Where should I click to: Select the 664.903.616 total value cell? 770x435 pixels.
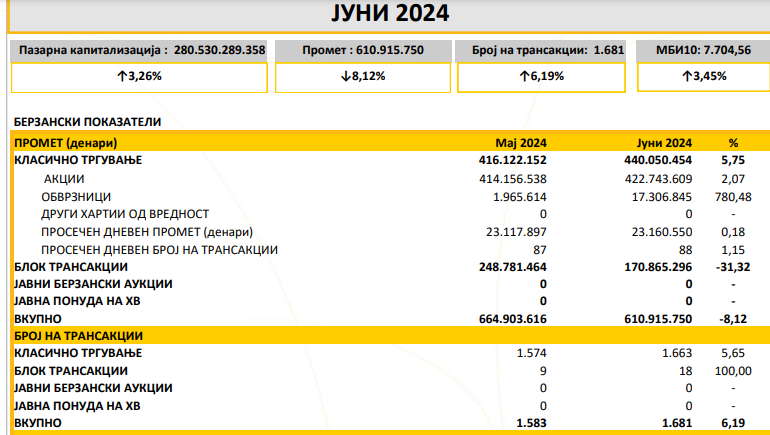click(x=506, y=318)
